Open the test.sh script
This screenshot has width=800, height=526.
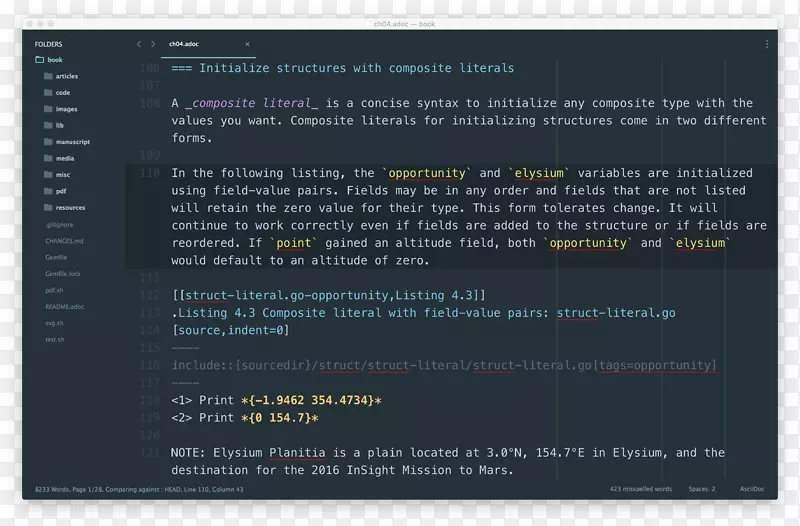coord(55,339)
